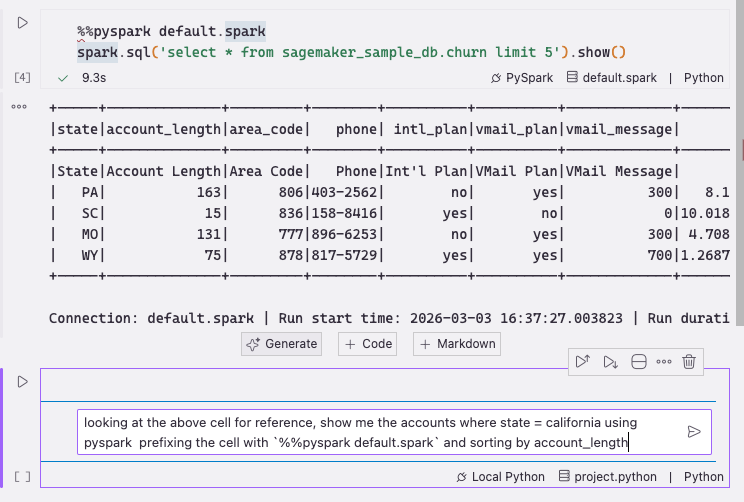Click the [4] execution count label
Screen dimensions: 744x502
22,77
